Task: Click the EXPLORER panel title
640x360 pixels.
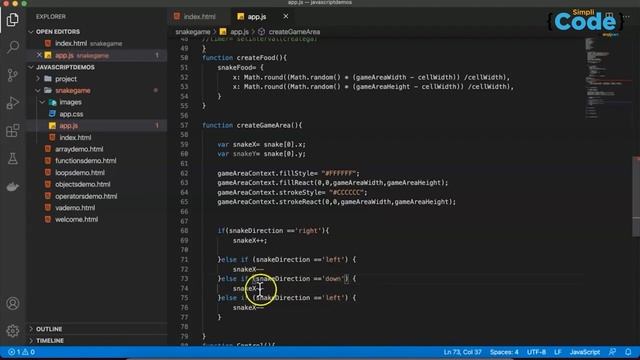Action: click(x=51, y=17)
